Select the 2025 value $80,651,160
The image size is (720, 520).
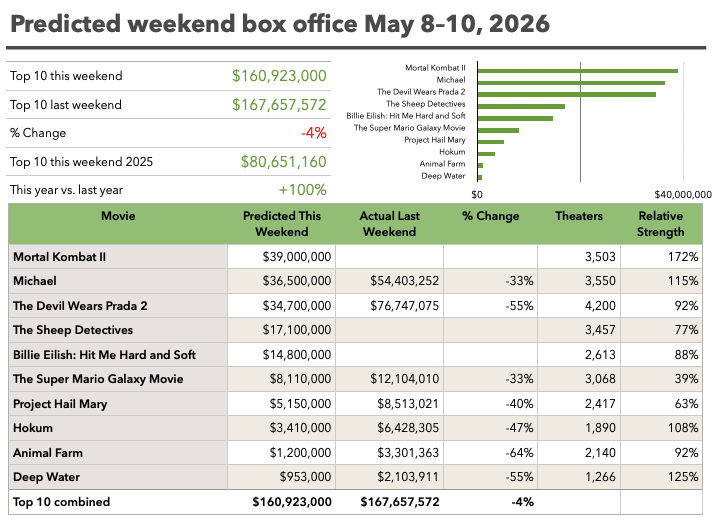pos(284,162)
